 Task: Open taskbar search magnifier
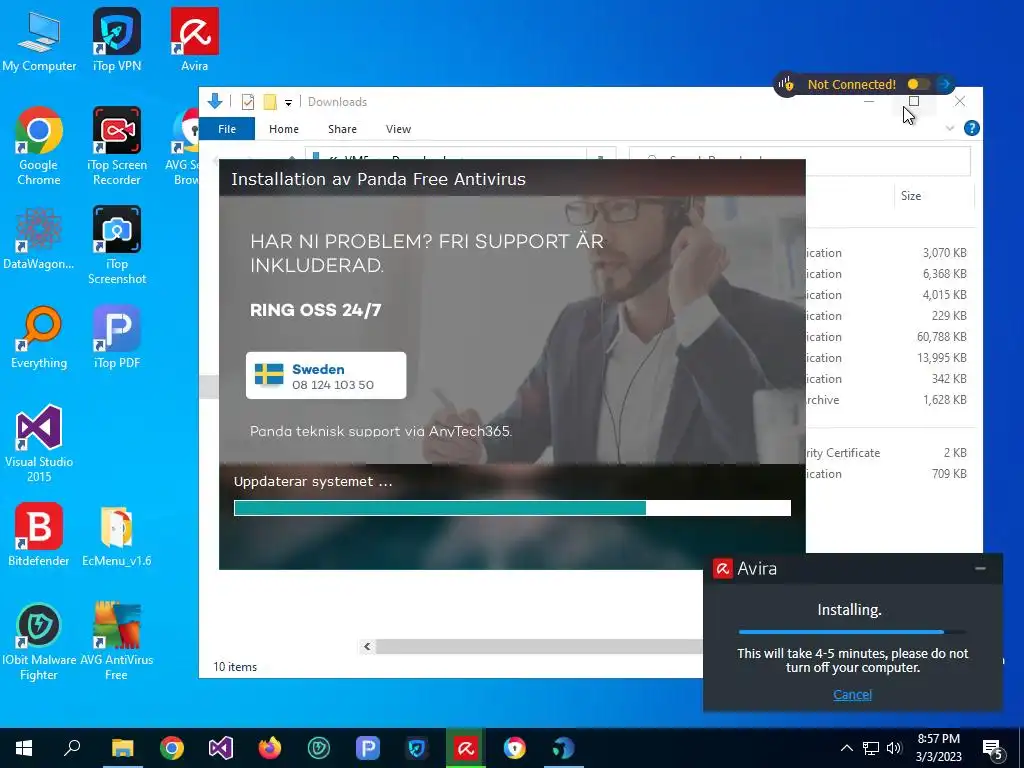click(72, 748)
